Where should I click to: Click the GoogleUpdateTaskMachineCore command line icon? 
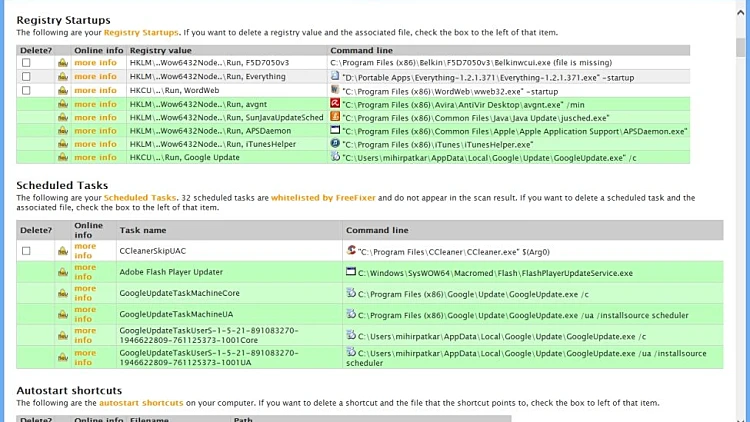351,293
